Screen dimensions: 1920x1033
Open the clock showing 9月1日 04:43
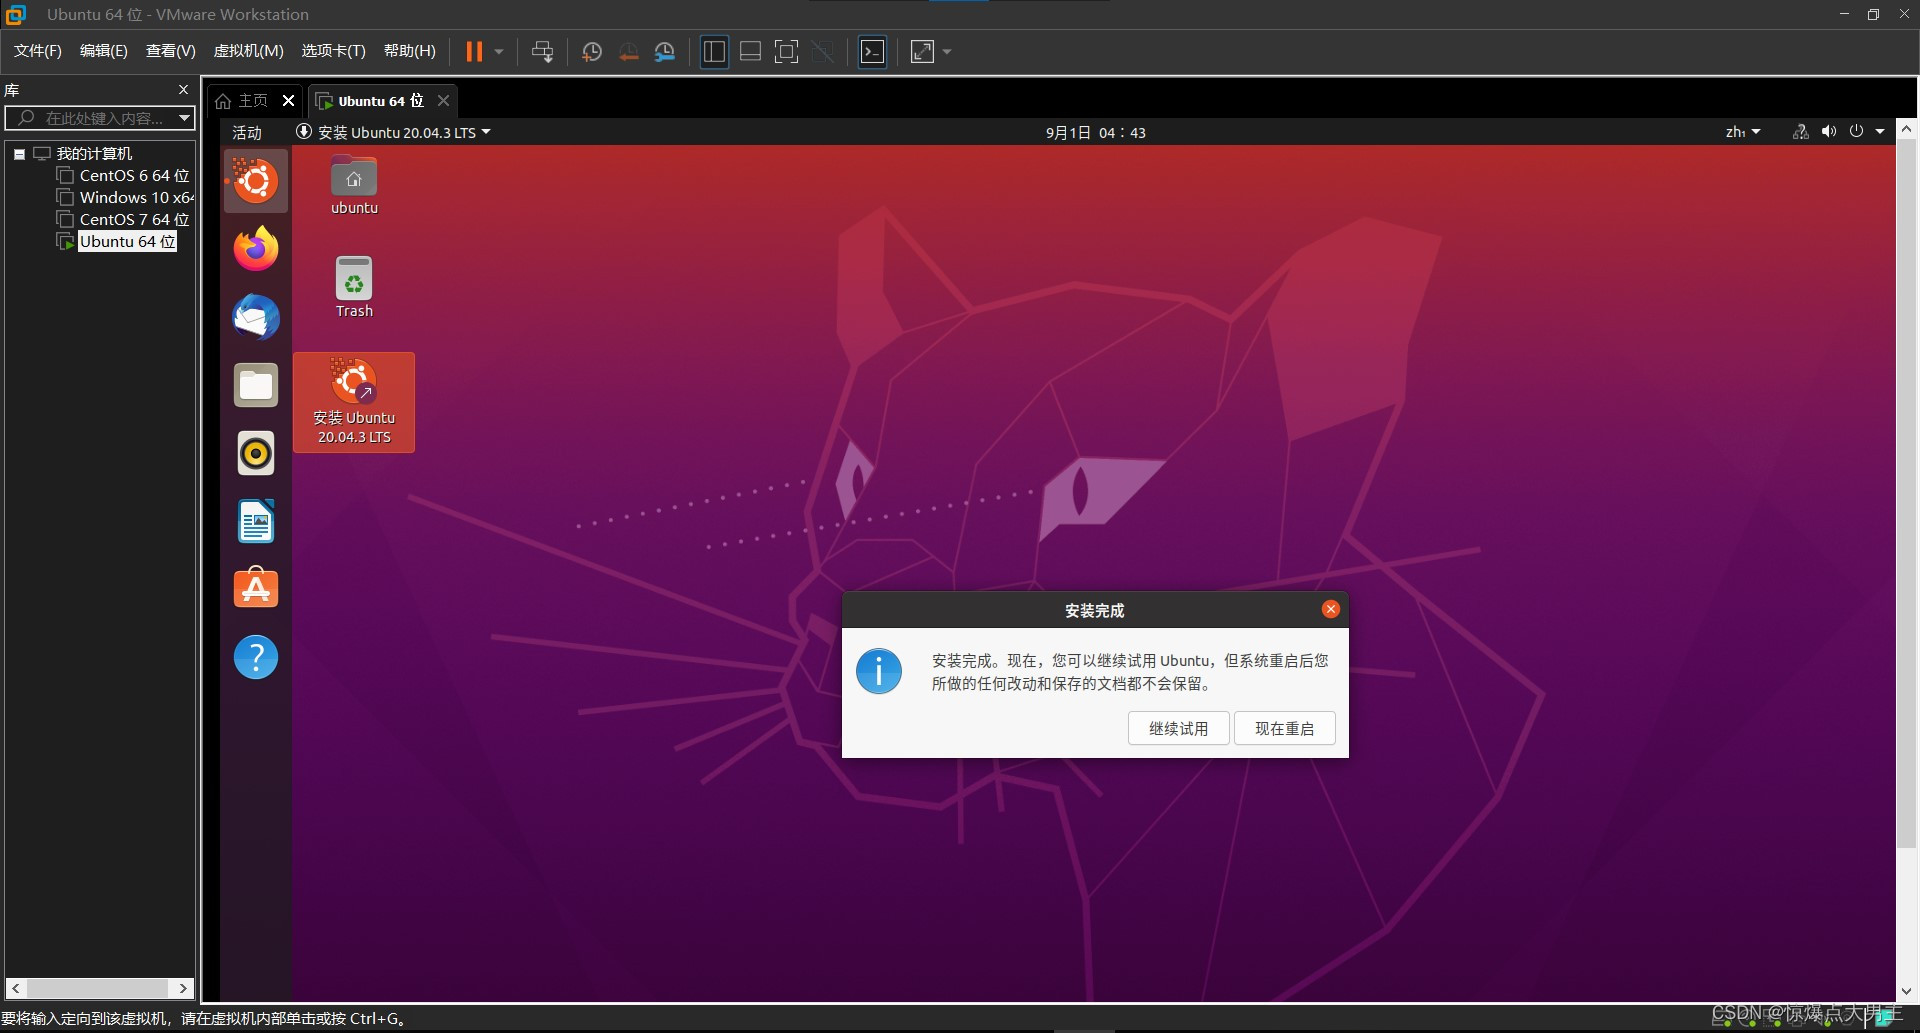(1096, 133)
